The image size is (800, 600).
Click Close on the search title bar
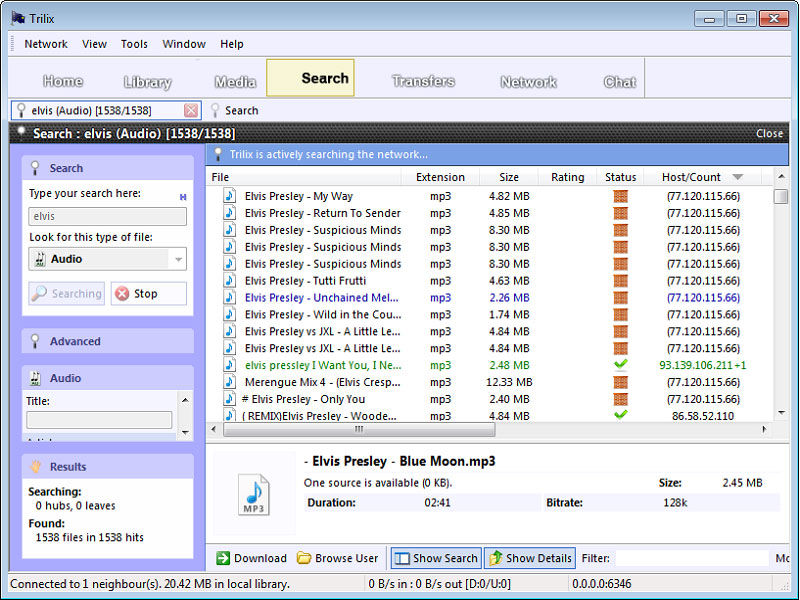pos(769,134)
